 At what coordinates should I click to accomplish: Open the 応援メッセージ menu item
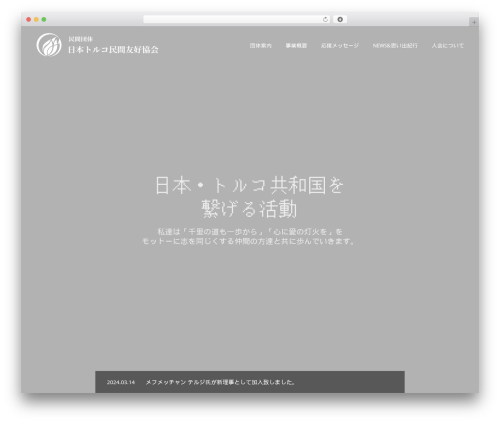340,46
